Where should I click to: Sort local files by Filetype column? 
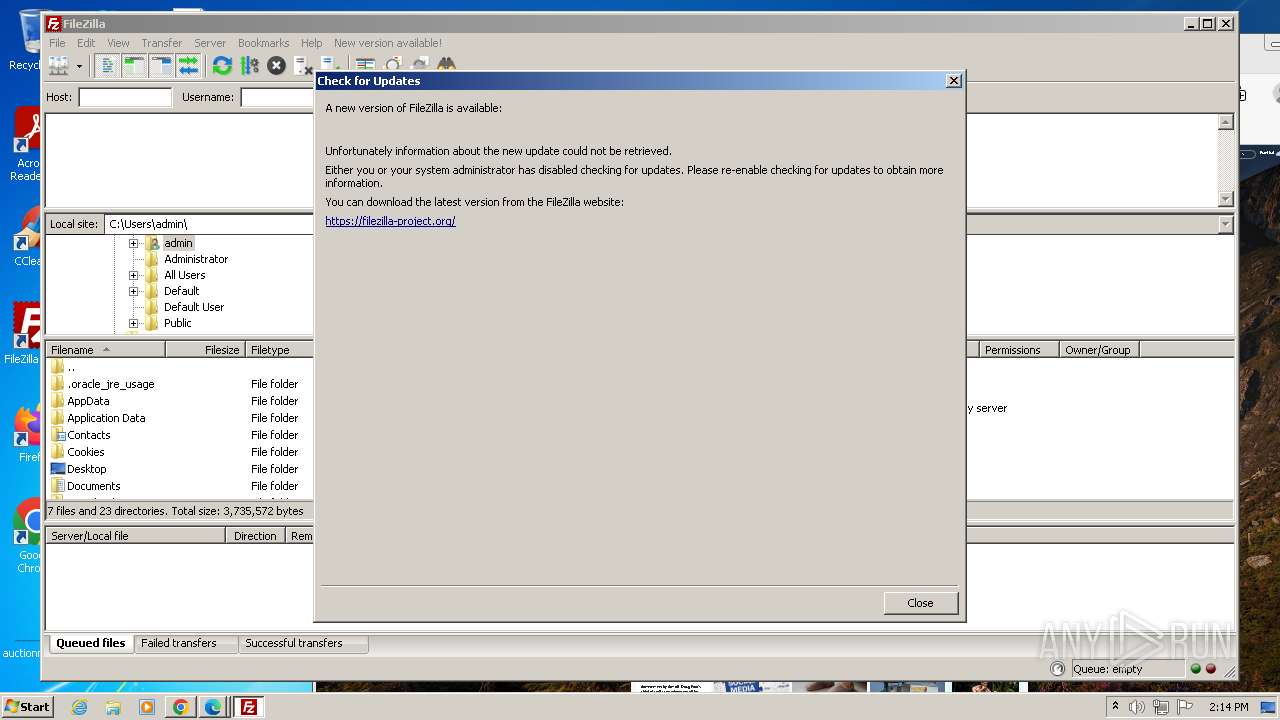click(280, 350)
